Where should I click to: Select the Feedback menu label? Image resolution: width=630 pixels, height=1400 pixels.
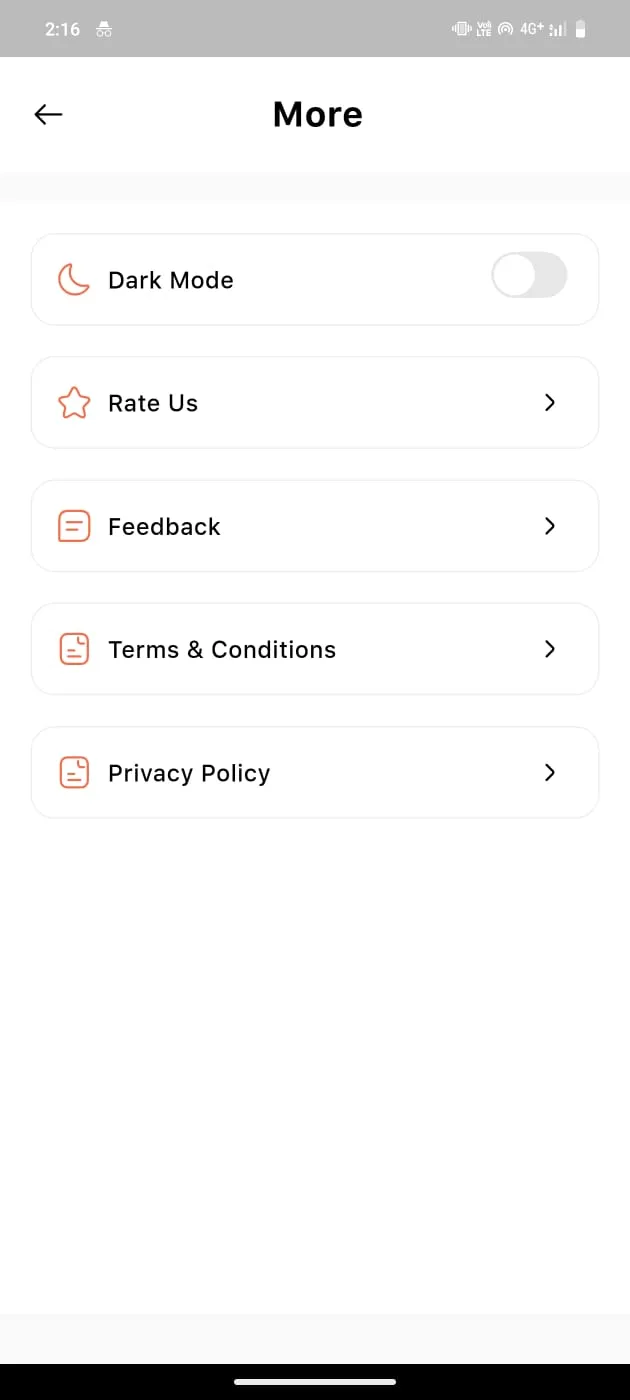point(164,526)
